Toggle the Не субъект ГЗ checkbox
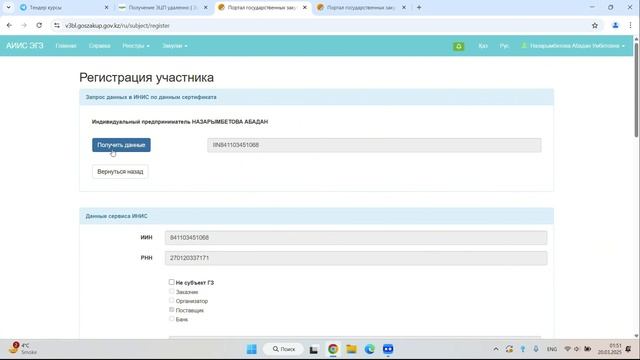 click(x=171, y=282)
